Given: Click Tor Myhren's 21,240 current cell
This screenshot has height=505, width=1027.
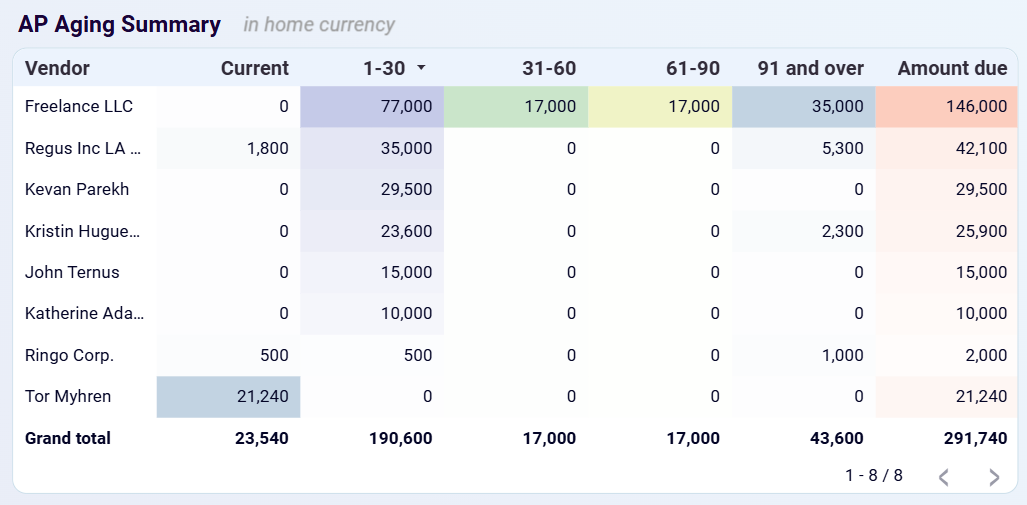Looking at the screenshot, I should (229, 396).
